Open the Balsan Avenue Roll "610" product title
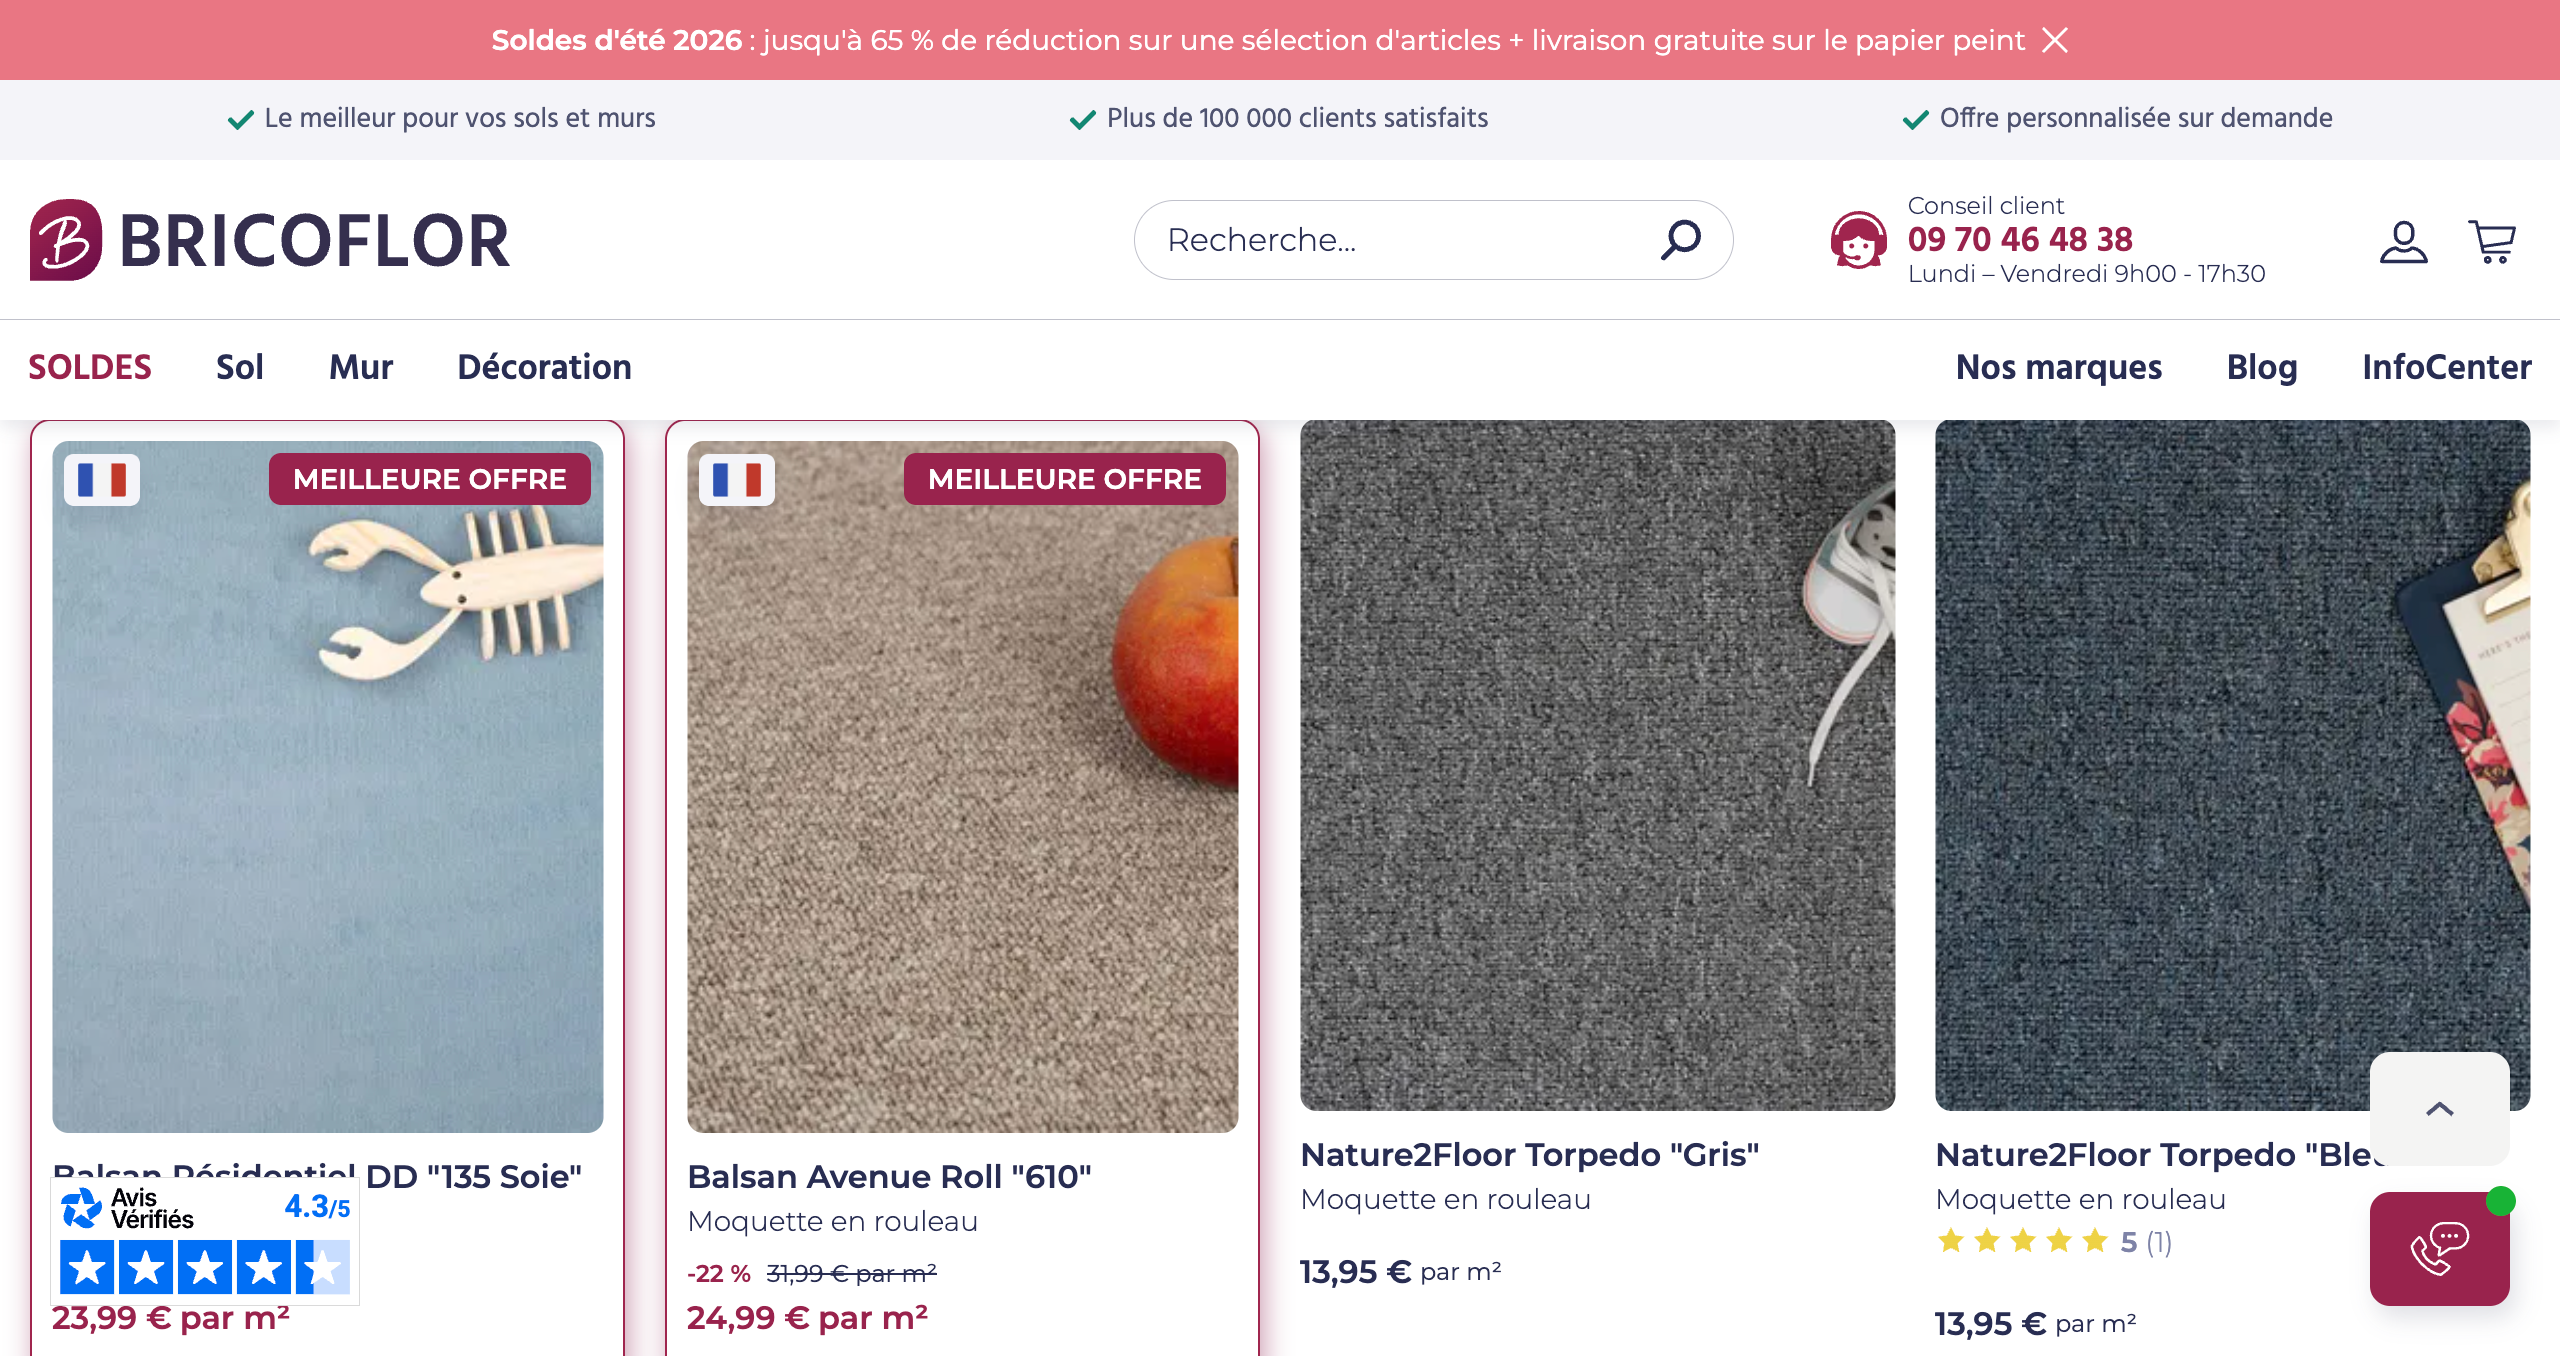The width and height of the screenshot is (2560, 1356). click(889, 1176)
